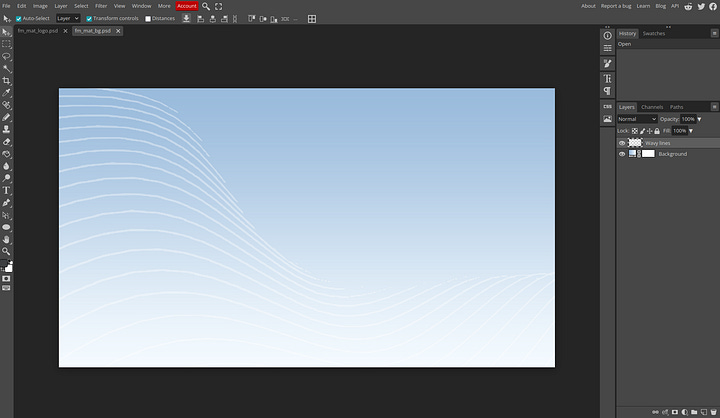Screen dimensions: 720x418
Task: Open the Learn link
Action: [x=643, y=6]
